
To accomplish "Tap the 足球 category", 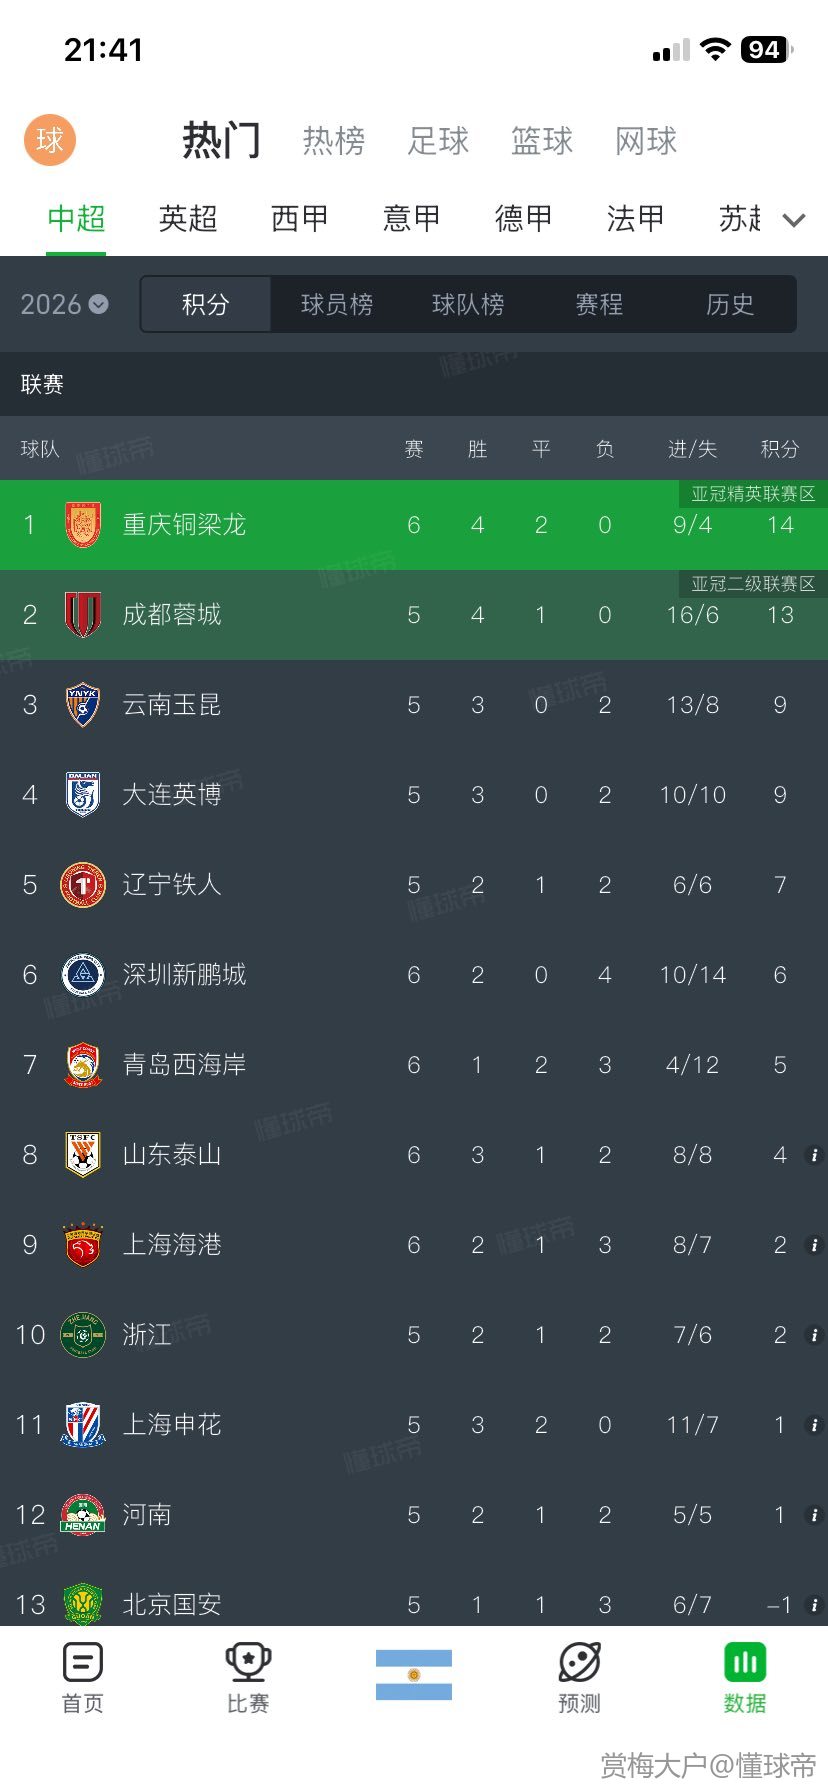I will click(x=438, y=141).
